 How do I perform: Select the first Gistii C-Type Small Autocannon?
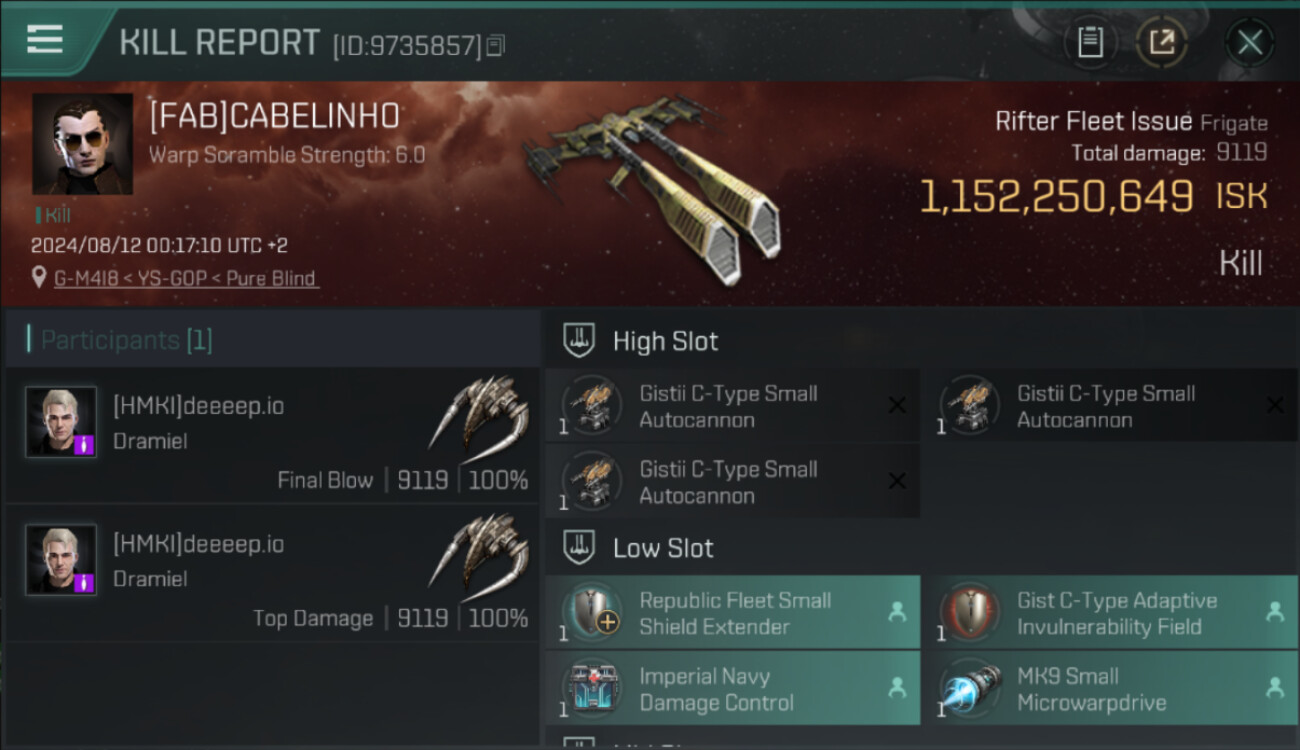(732, 406)
